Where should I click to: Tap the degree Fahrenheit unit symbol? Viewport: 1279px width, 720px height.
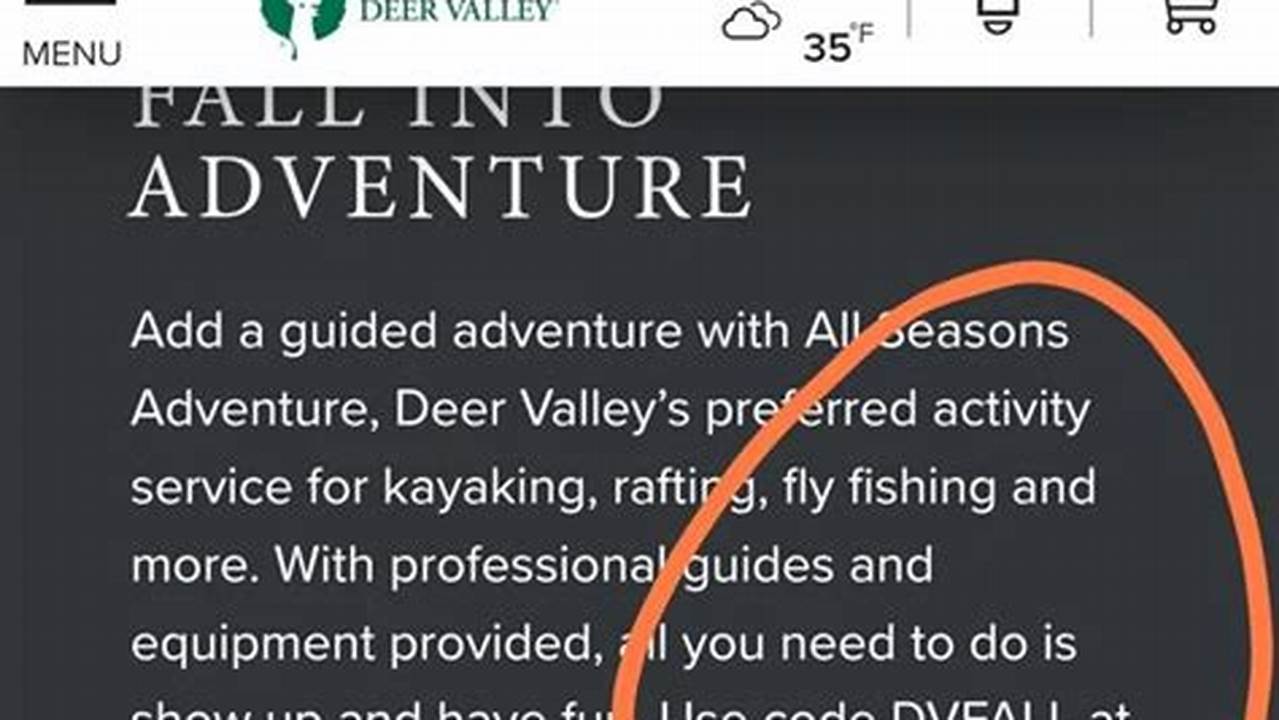[862, 33]
